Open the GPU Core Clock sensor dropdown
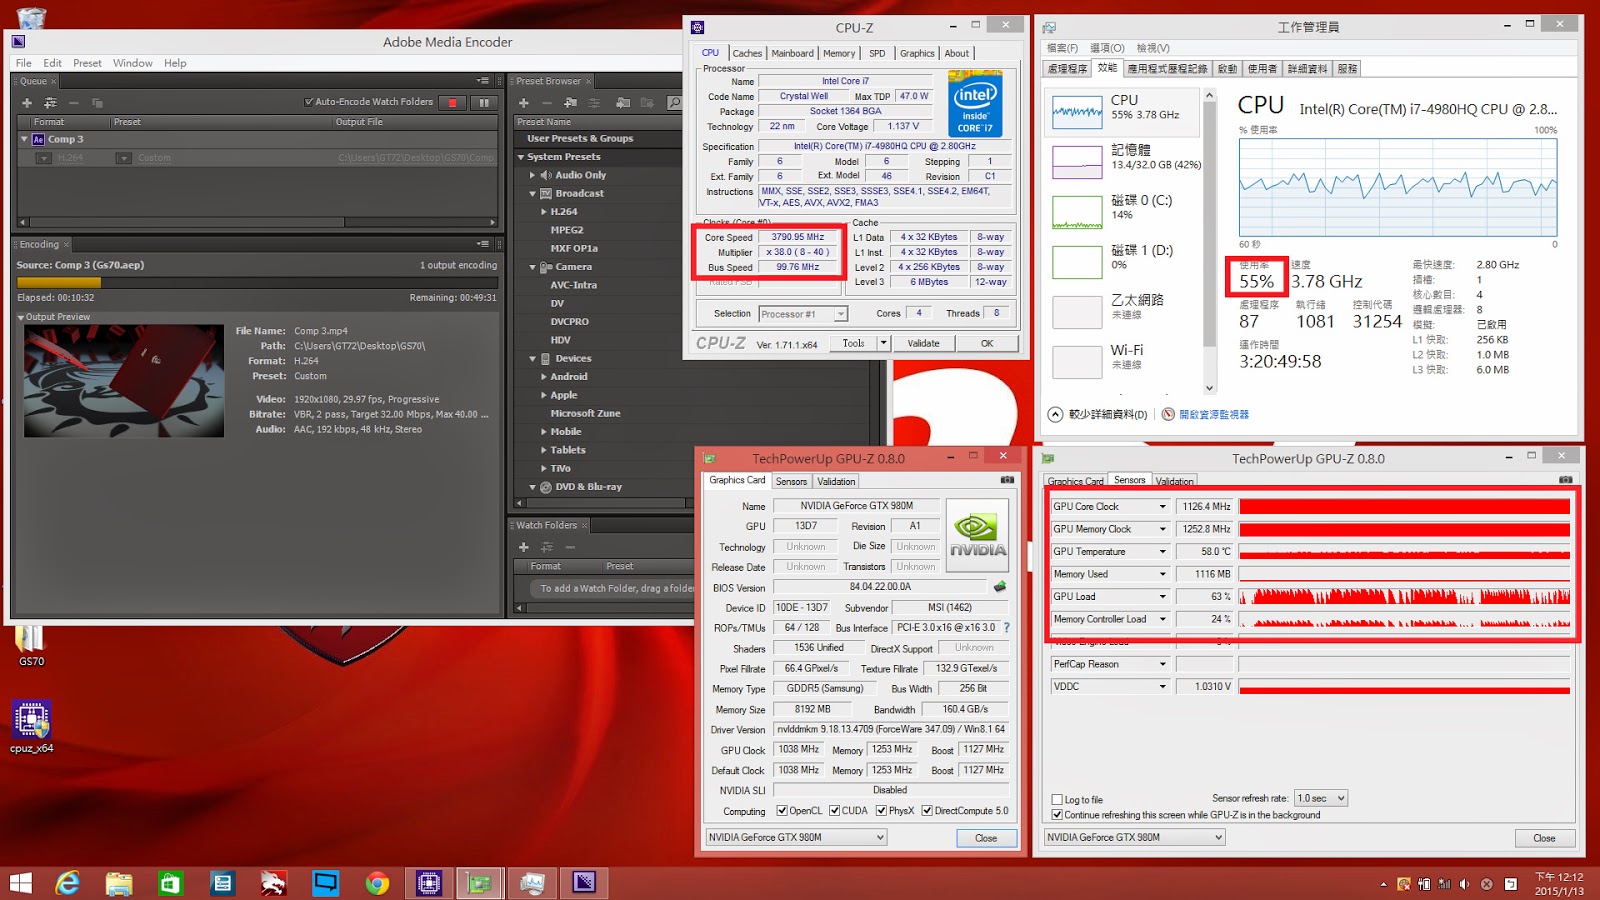The width and height of the screenshot is (1600, 900). pyautogui.click(x=1162, y=507)
